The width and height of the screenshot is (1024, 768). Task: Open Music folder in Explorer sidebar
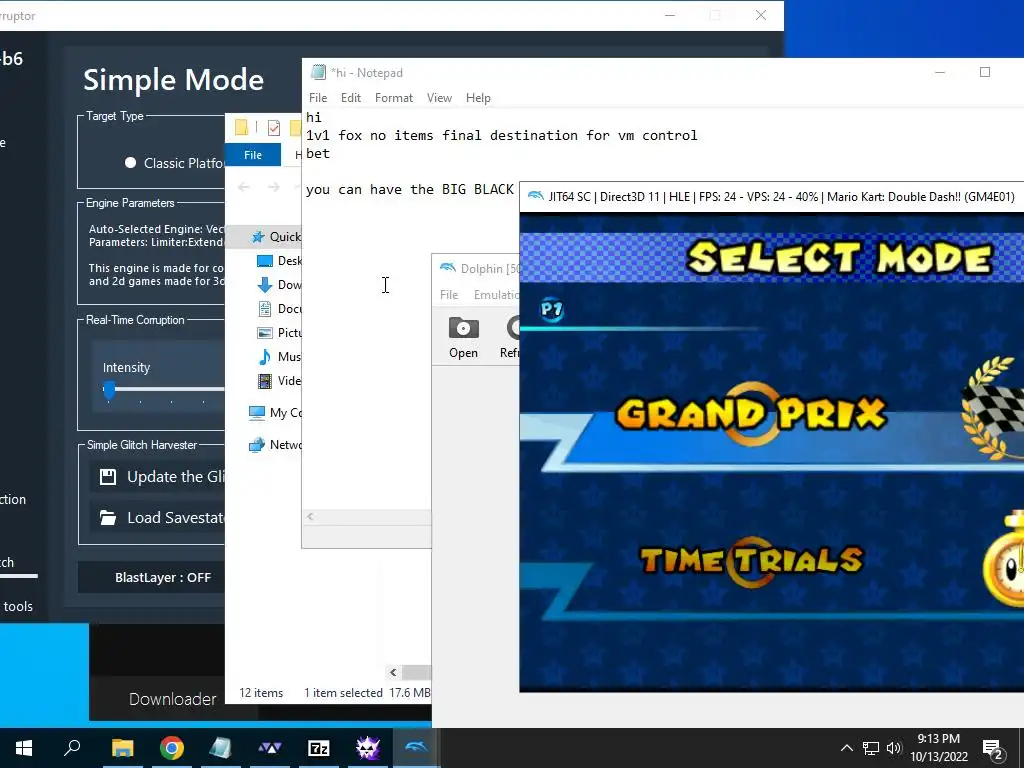279,357
